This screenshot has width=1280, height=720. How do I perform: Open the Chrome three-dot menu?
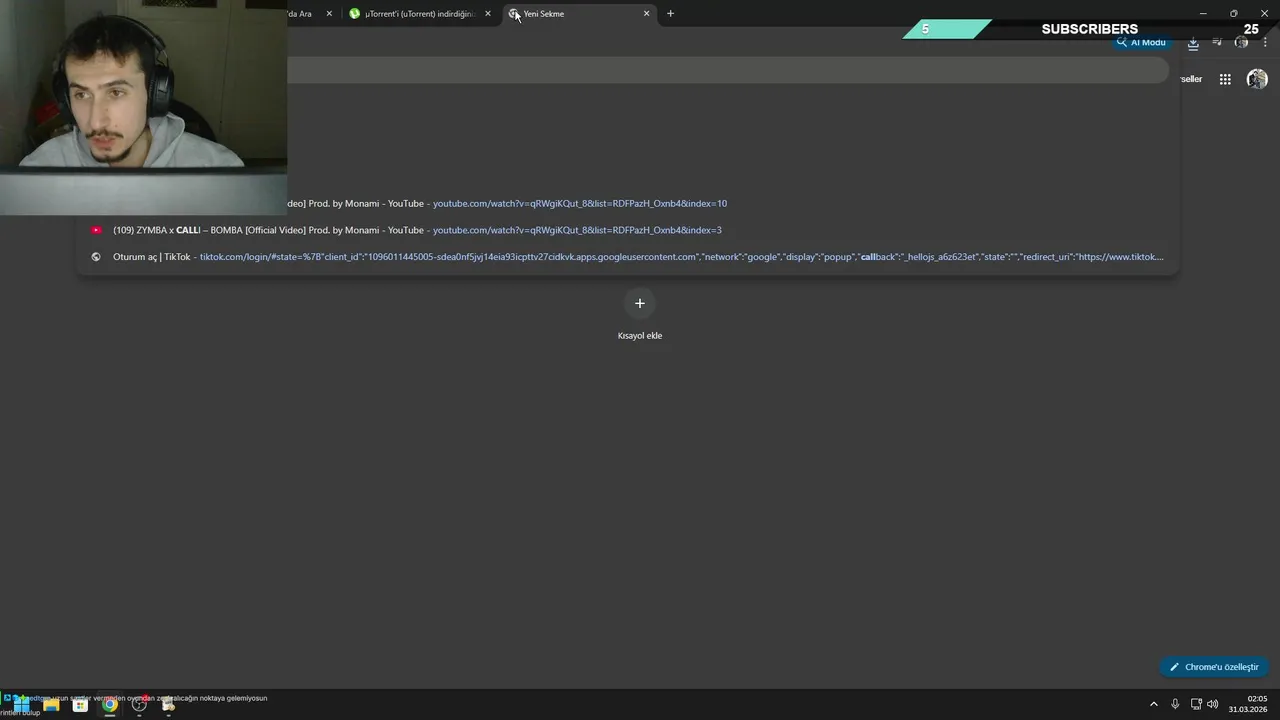tap(1265, 42)
